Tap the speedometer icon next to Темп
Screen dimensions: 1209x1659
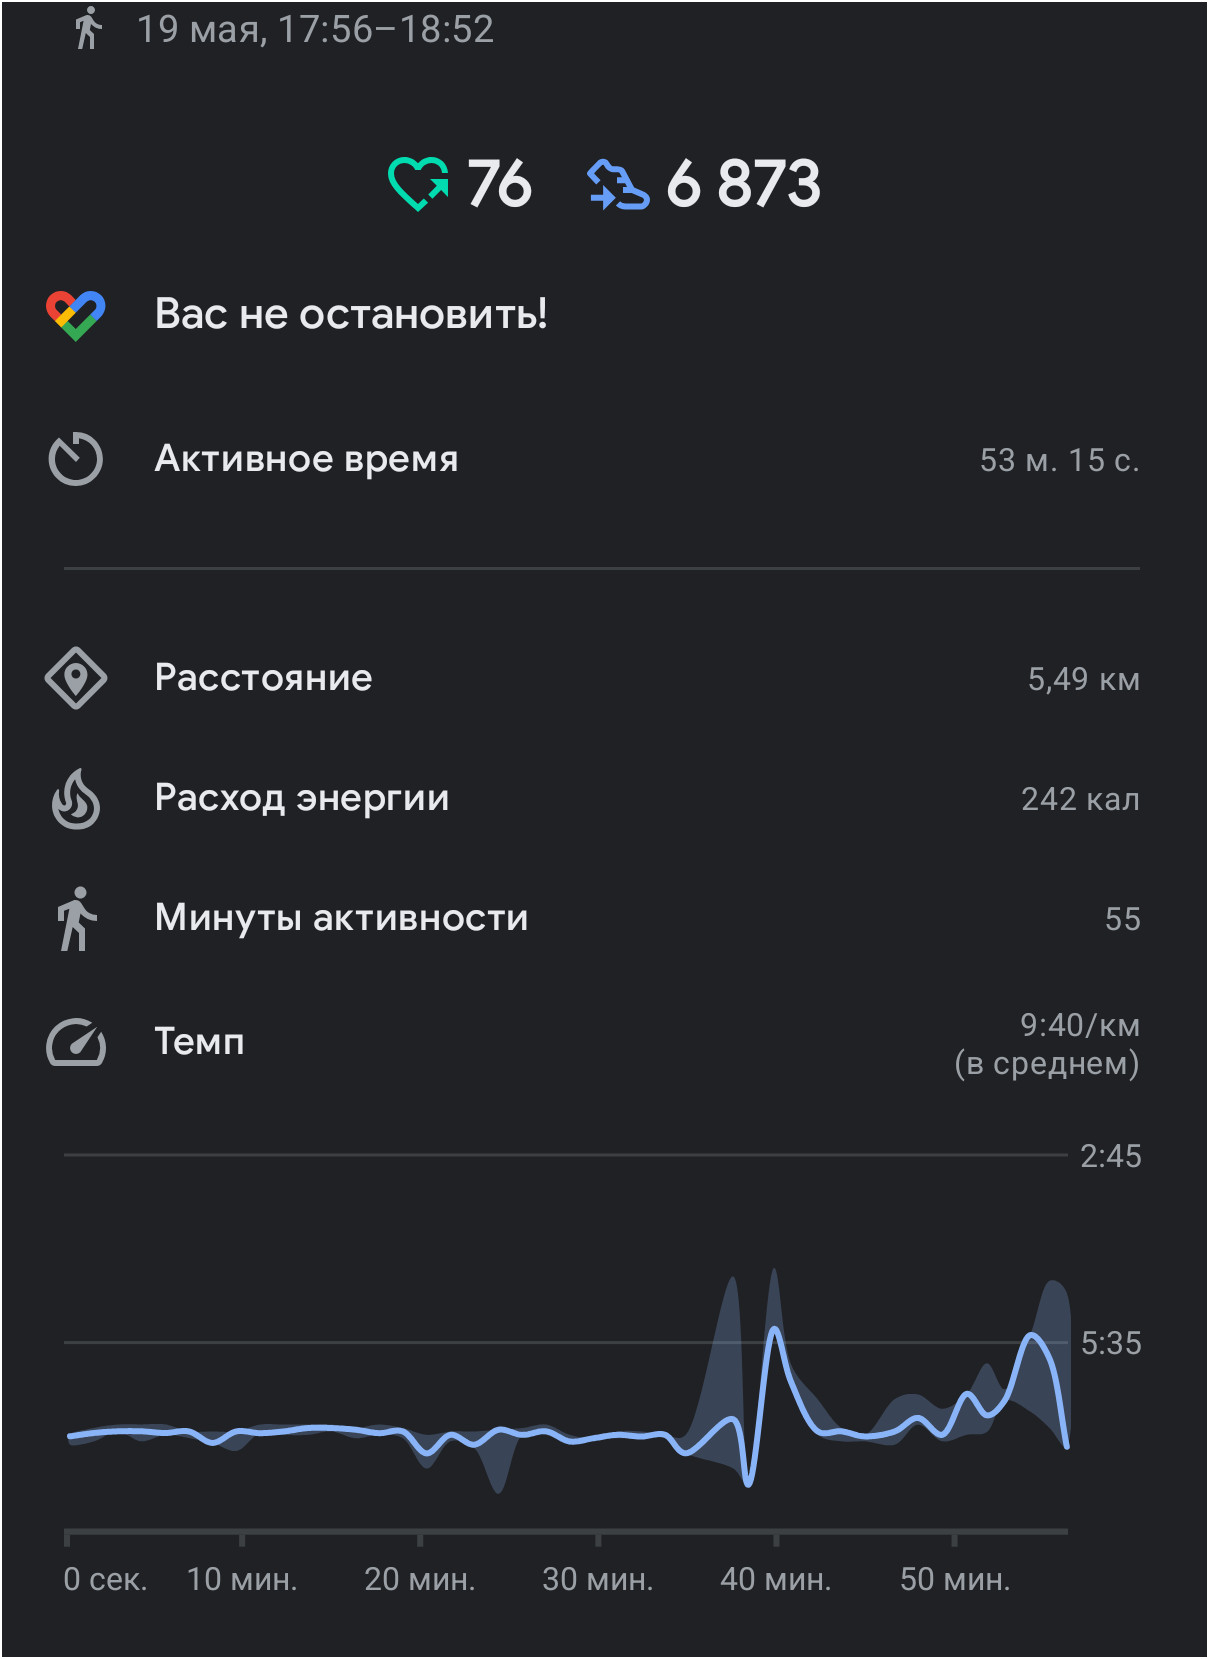76,1042
